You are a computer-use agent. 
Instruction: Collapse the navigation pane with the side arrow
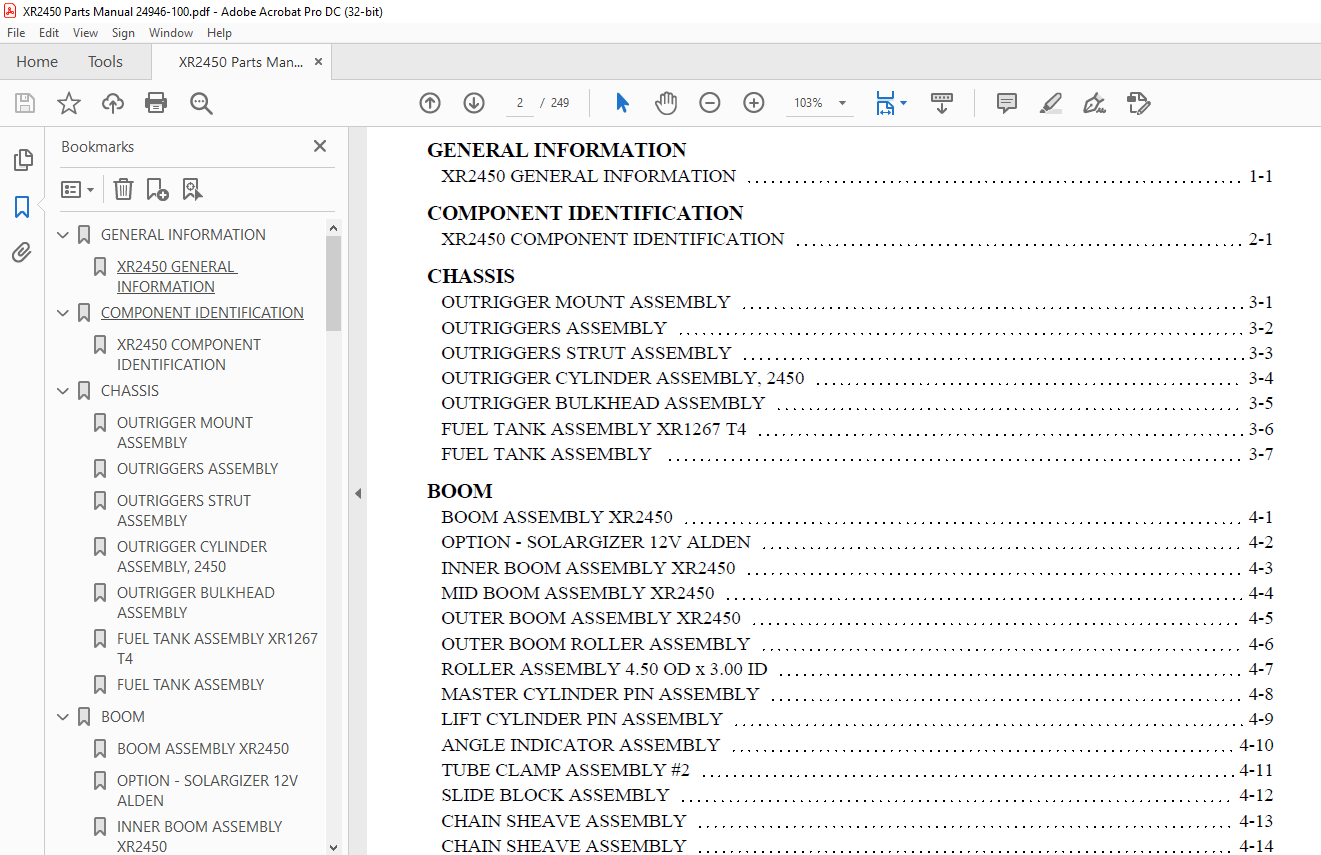coord(357,493)
